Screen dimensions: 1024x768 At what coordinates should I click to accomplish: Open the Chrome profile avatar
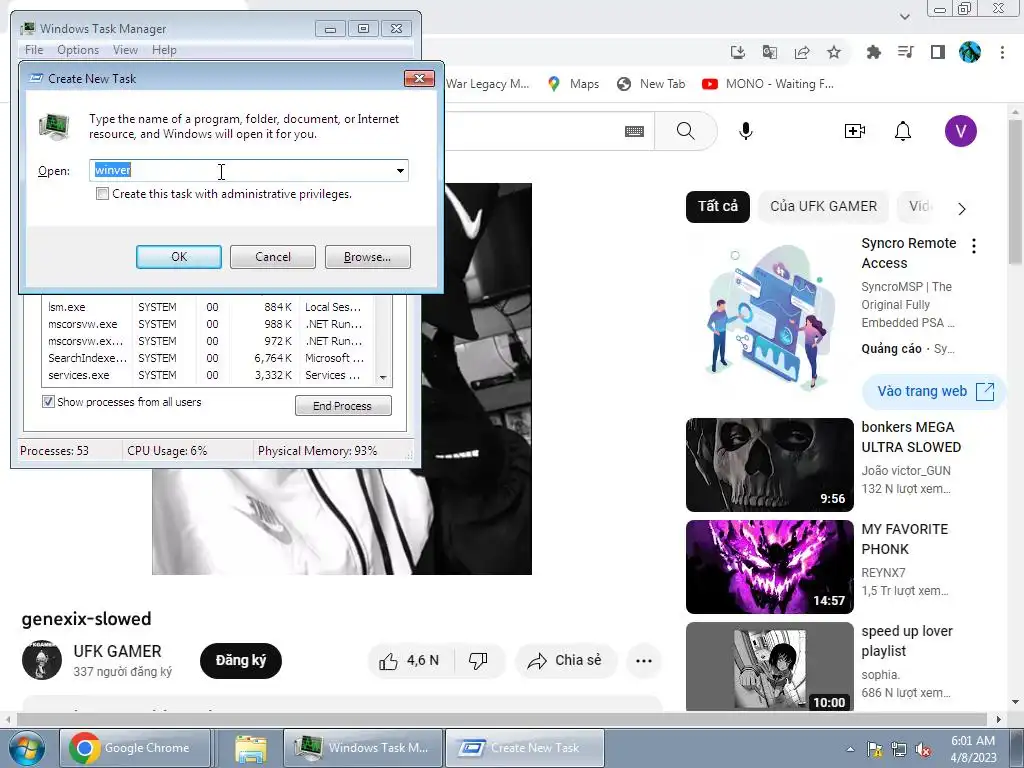click(970, 52)
